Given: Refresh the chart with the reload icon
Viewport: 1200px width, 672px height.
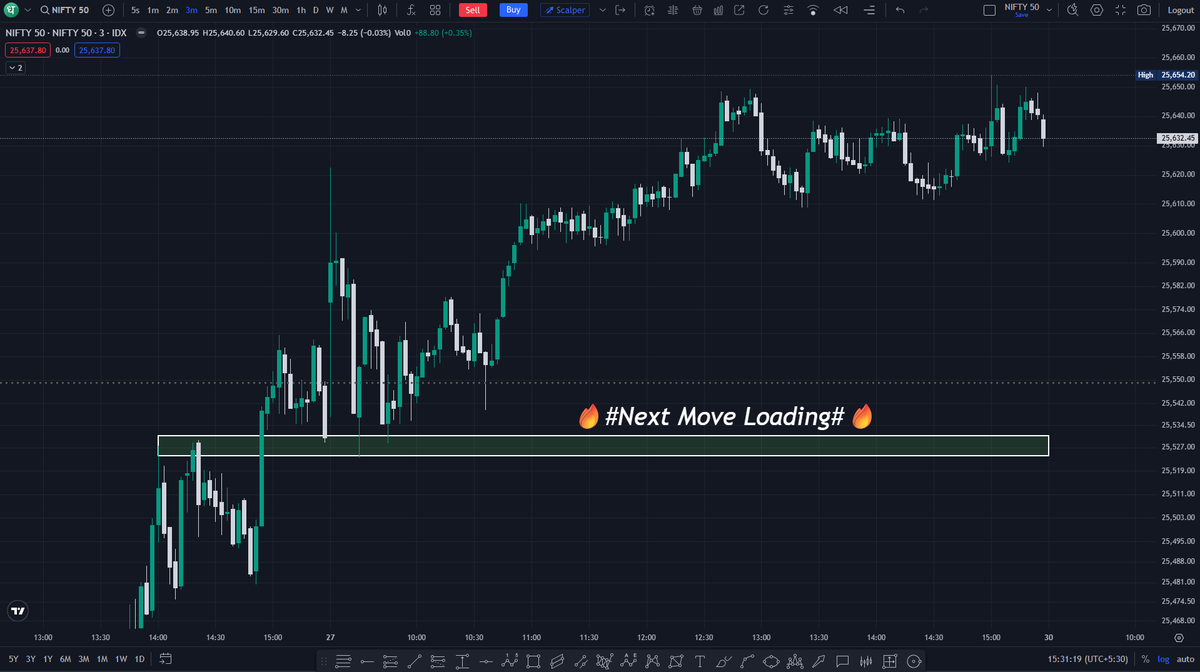Looking at the screenshot, I should (763, 10).
